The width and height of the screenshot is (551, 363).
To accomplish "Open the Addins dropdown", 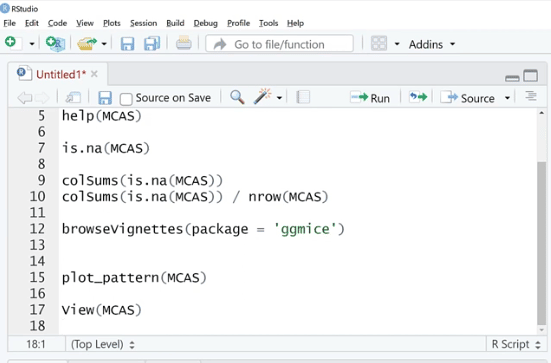I will pos(432,44).
